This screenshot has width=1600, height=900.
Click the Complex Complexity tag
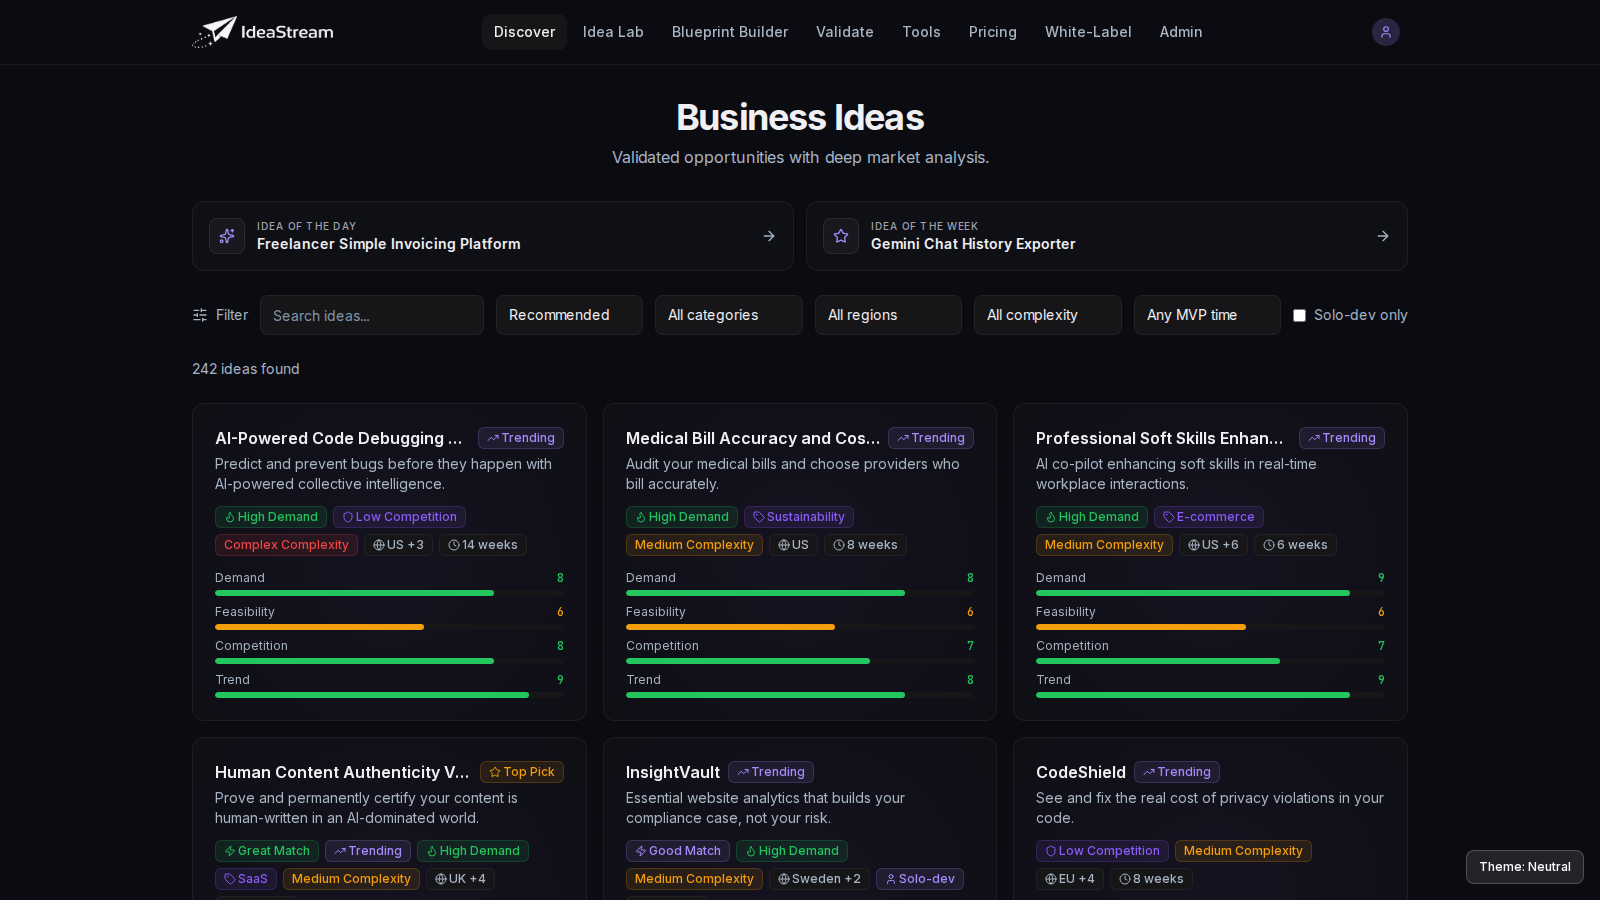(x=286, y=545)
